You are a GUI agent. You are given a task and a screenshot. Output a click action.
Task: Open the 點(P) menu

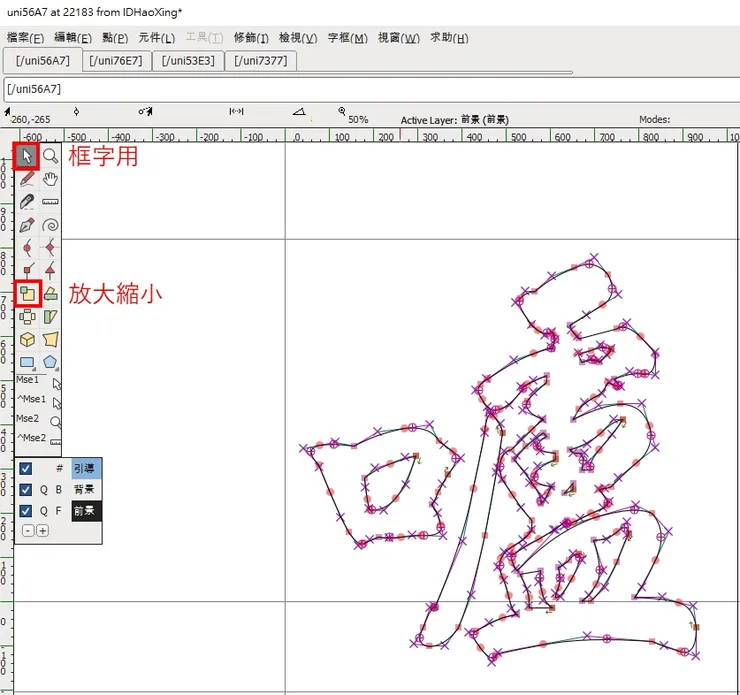tap(115, 38)
